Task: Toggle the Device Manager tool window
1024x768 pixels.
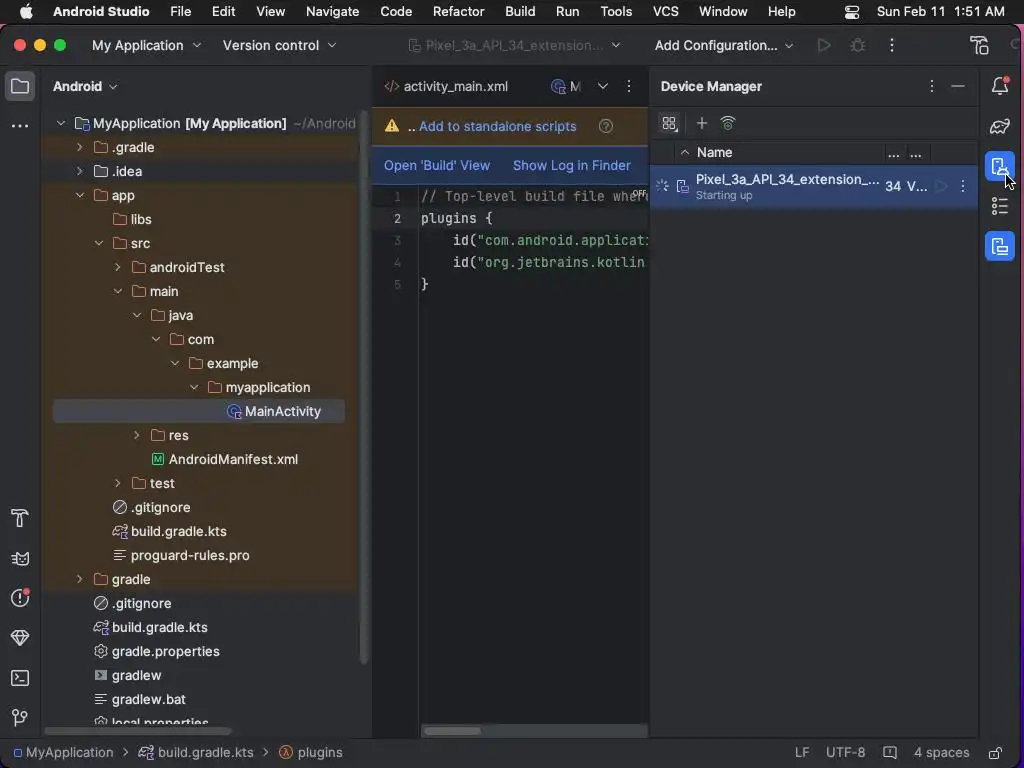Action: tap(1000, 167)
